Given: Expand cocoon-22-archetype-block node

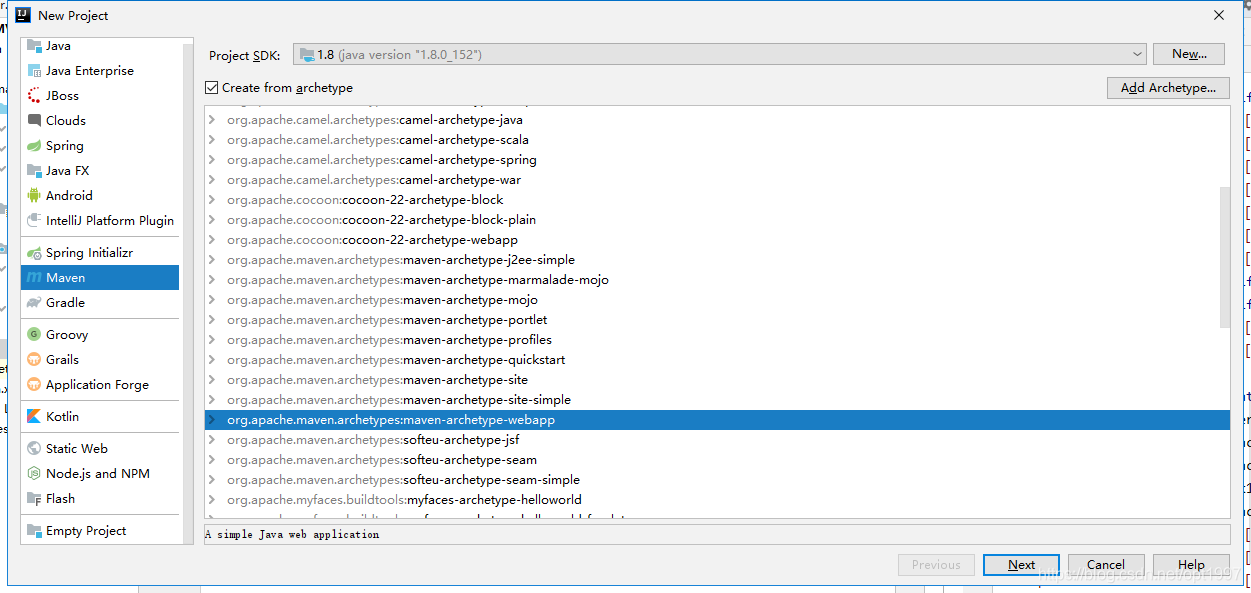Looking at the screenshot, I should [212, 200].
